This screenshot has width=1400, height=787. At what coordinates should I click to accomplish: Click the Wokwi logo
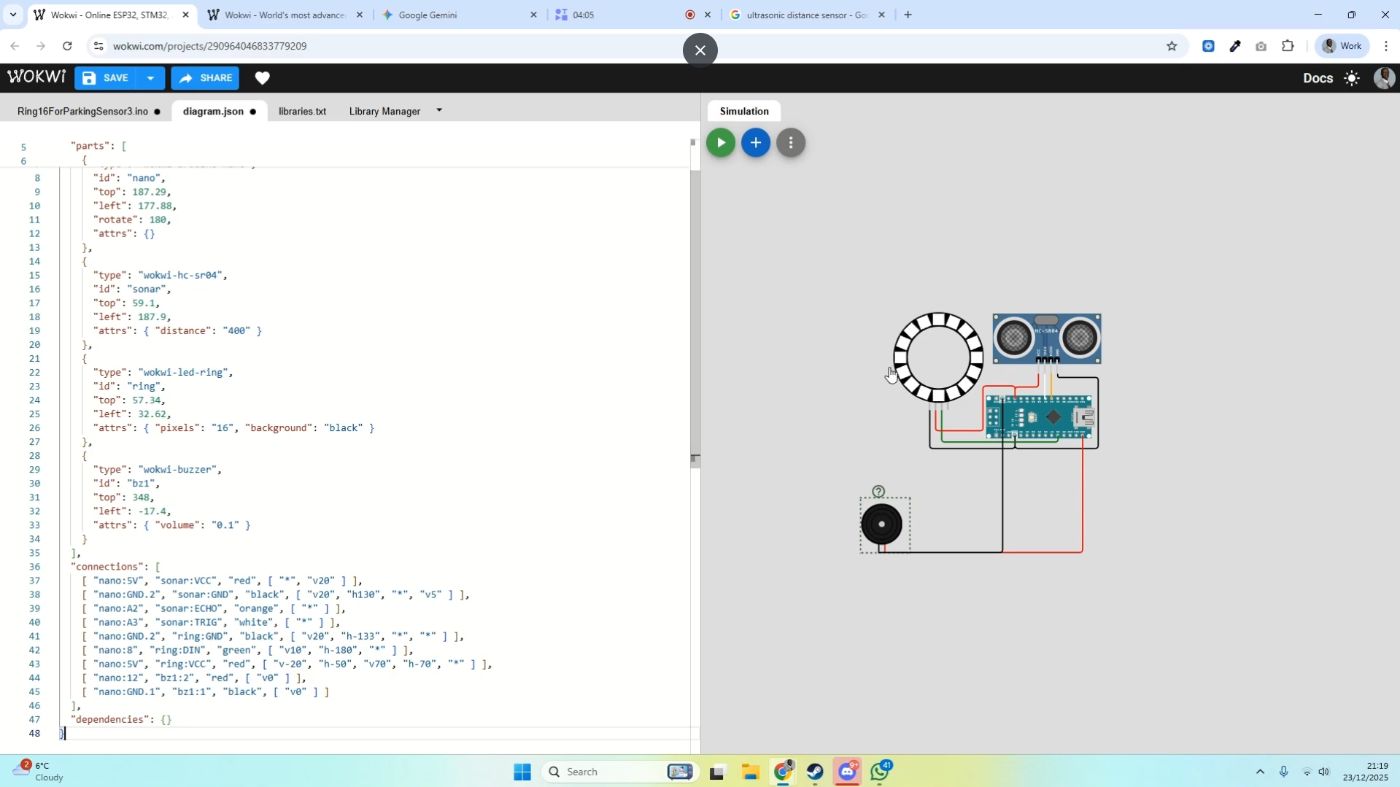pyautogui.click(x=36, y=77)
